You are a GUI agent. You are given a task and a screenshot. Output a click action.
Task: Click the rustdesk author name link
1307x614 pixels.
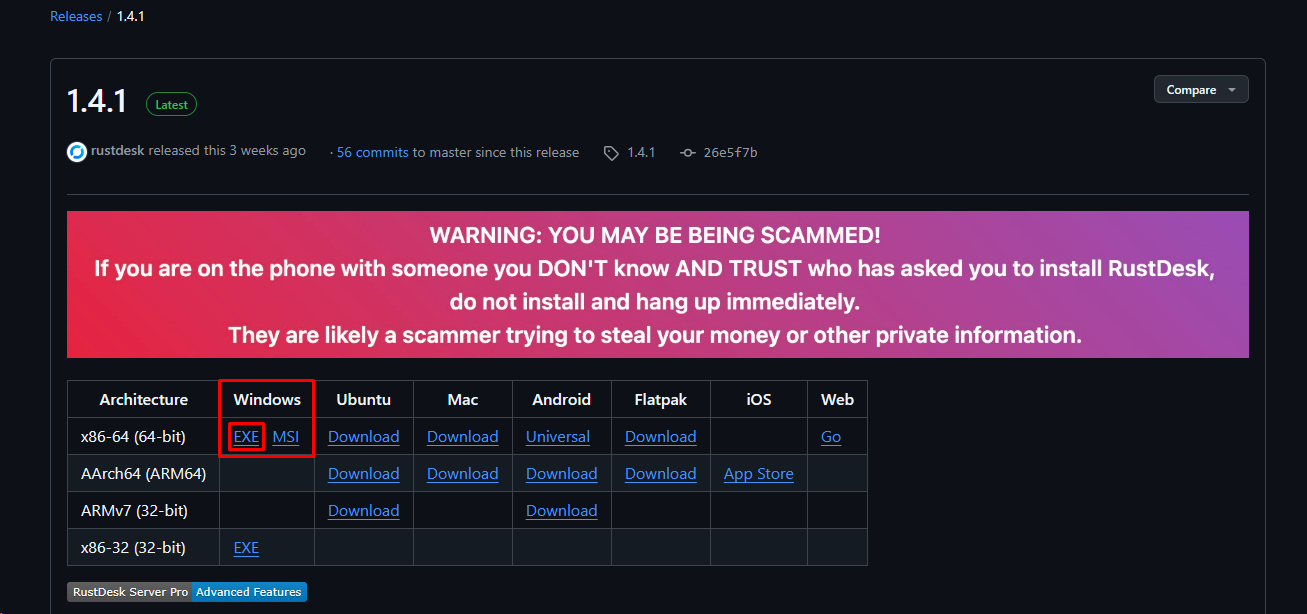[x=117, y=151]
